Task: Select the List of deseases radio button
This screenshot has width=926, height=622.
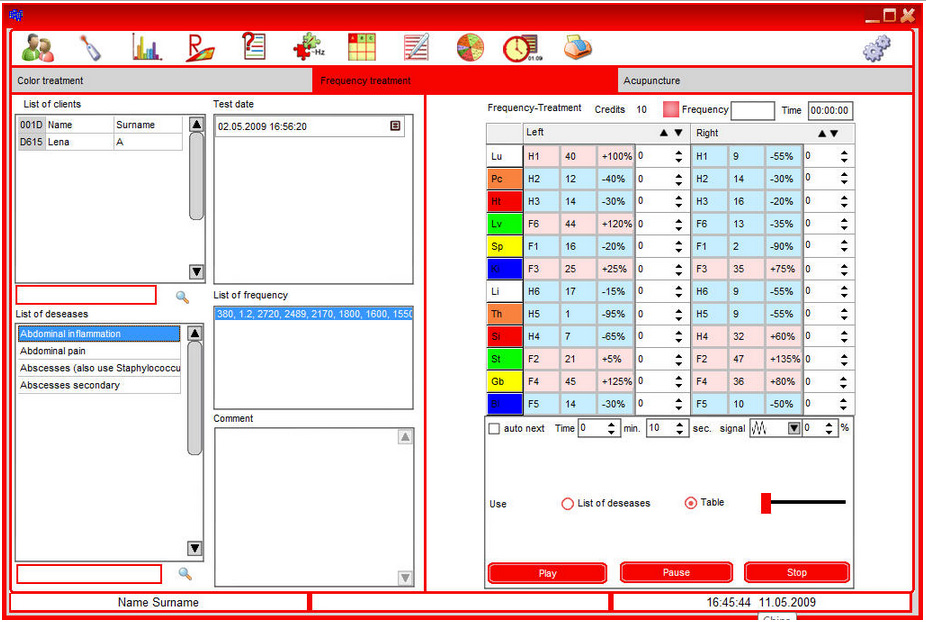Action: pyautogui.click(x=568, y=504)
